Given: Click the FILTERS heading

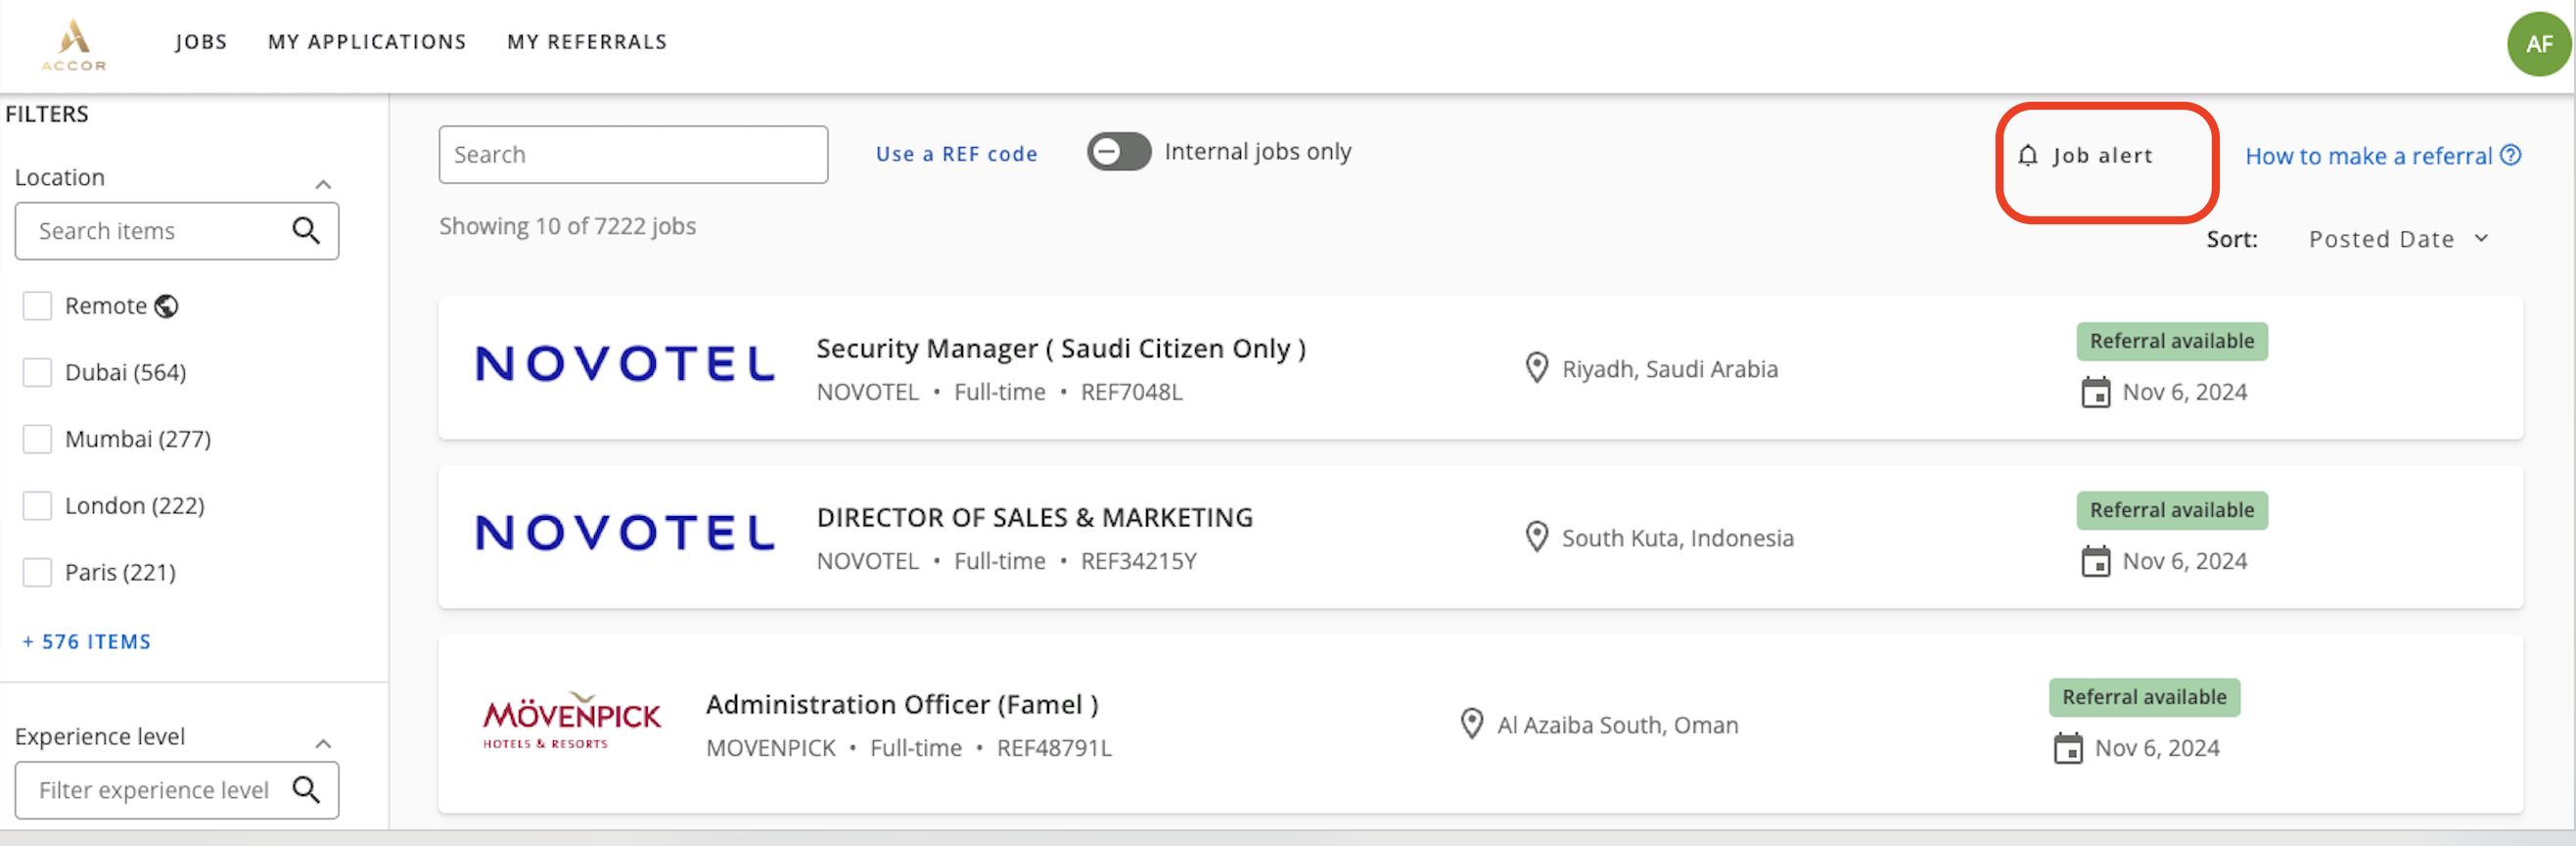Looking at the screenshot, I should coord(47,114).
